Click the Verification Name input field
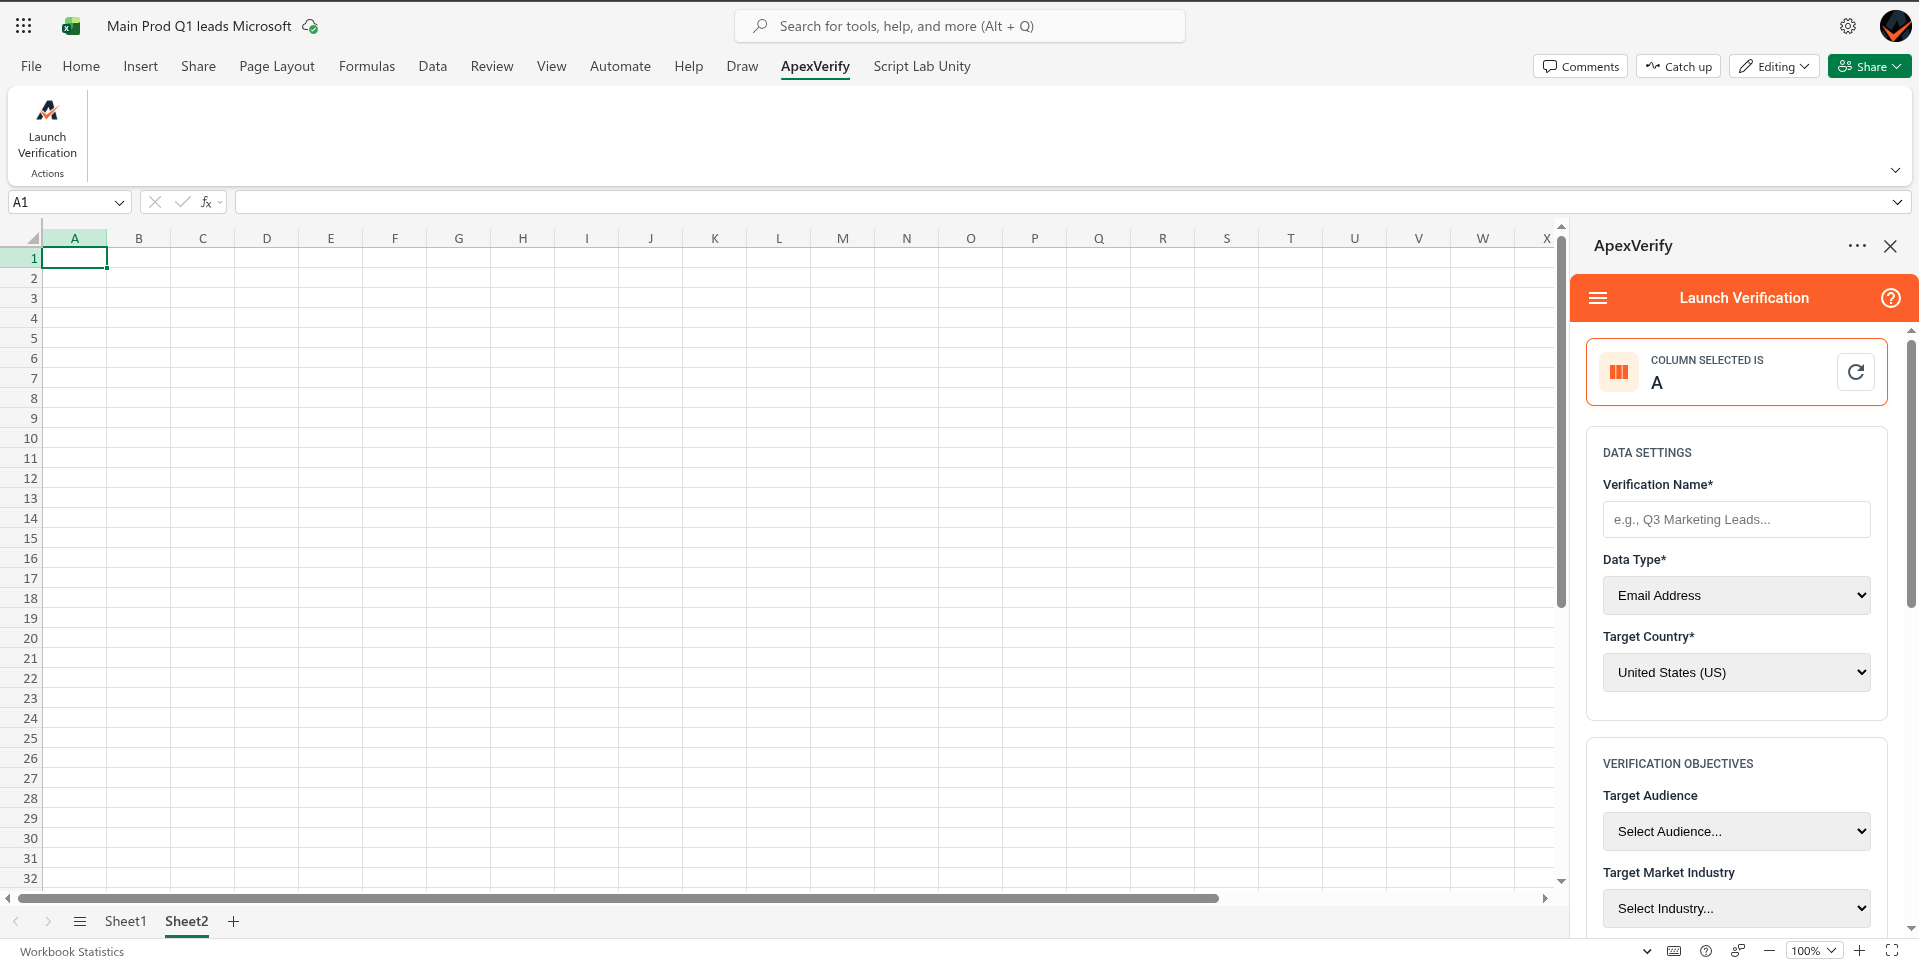Viewport: 1919px width, 960px height. pyautogui.click(x=1736, y=520)
